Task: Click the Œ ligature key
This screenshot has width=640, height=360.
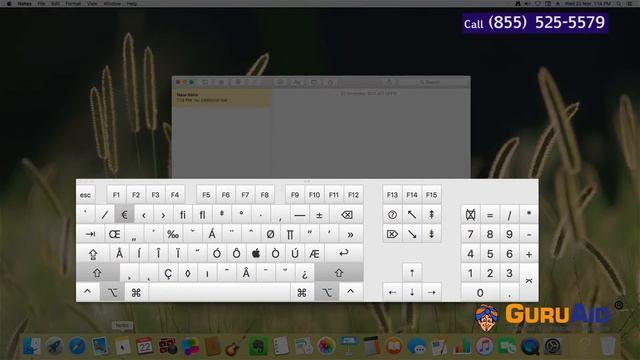Action: [115, 234]
